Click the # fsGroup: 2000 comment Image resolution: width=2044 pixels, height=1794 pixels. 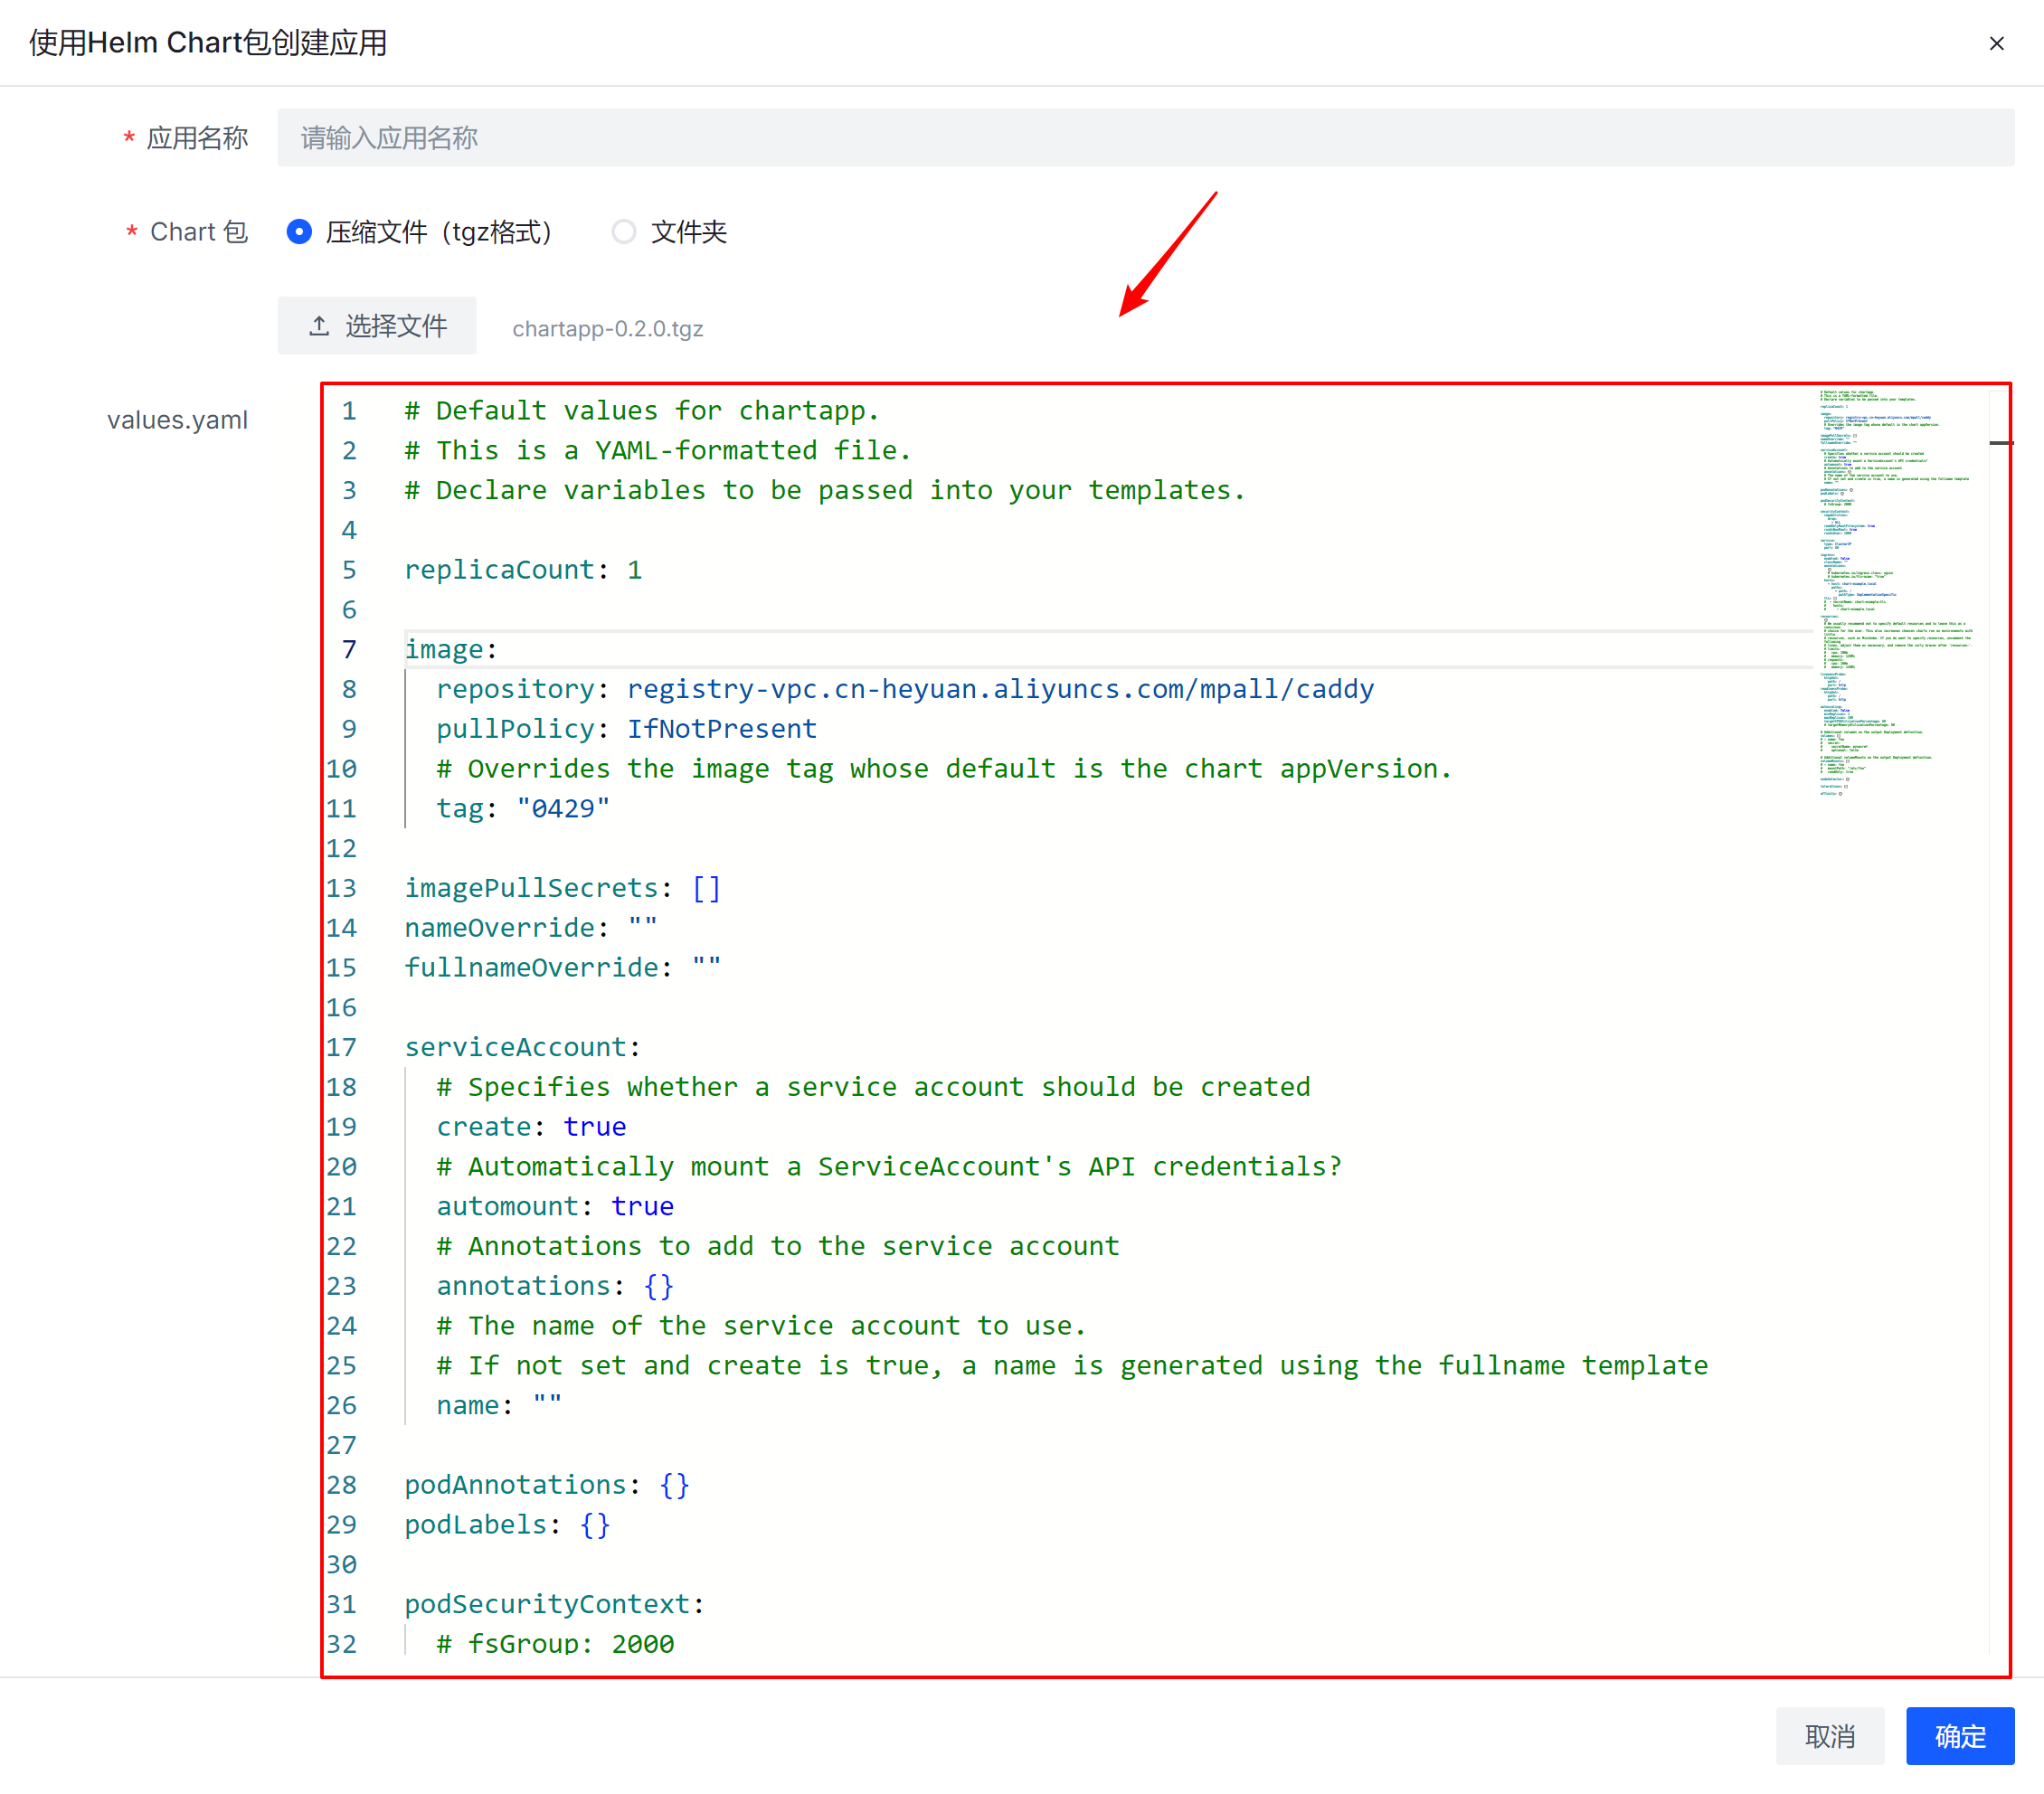[555, 1643]
